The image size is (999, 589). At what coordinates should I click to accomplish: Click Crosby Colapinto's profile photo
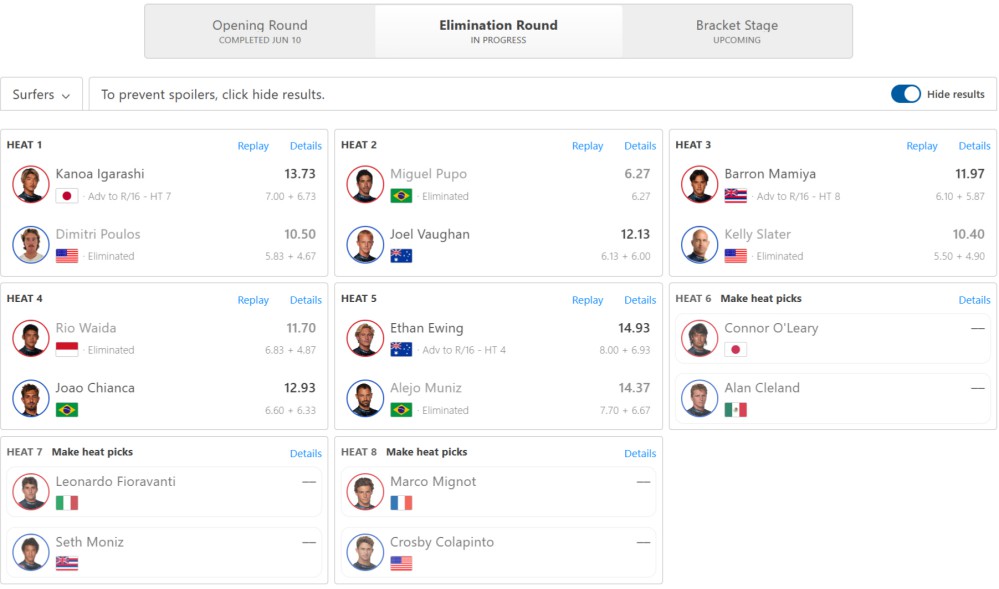[365, 552]
